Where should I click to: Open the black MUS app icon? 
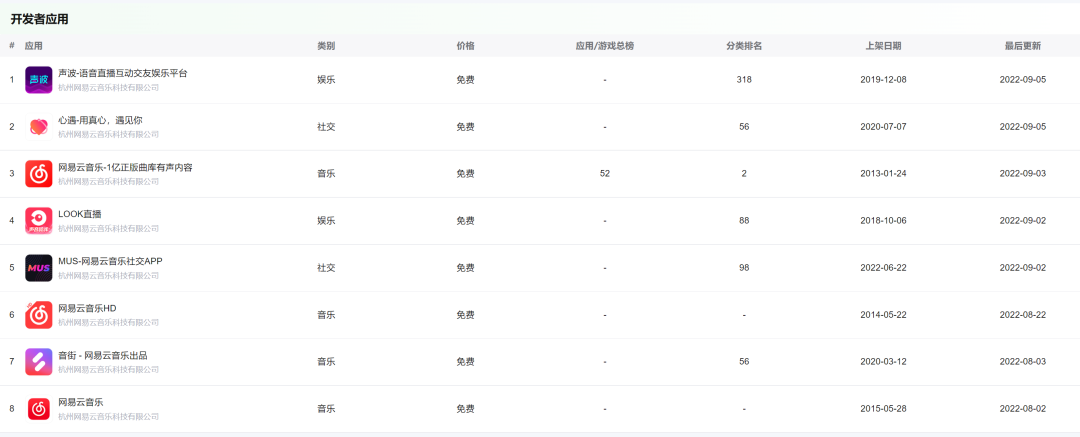coord(39,268)
